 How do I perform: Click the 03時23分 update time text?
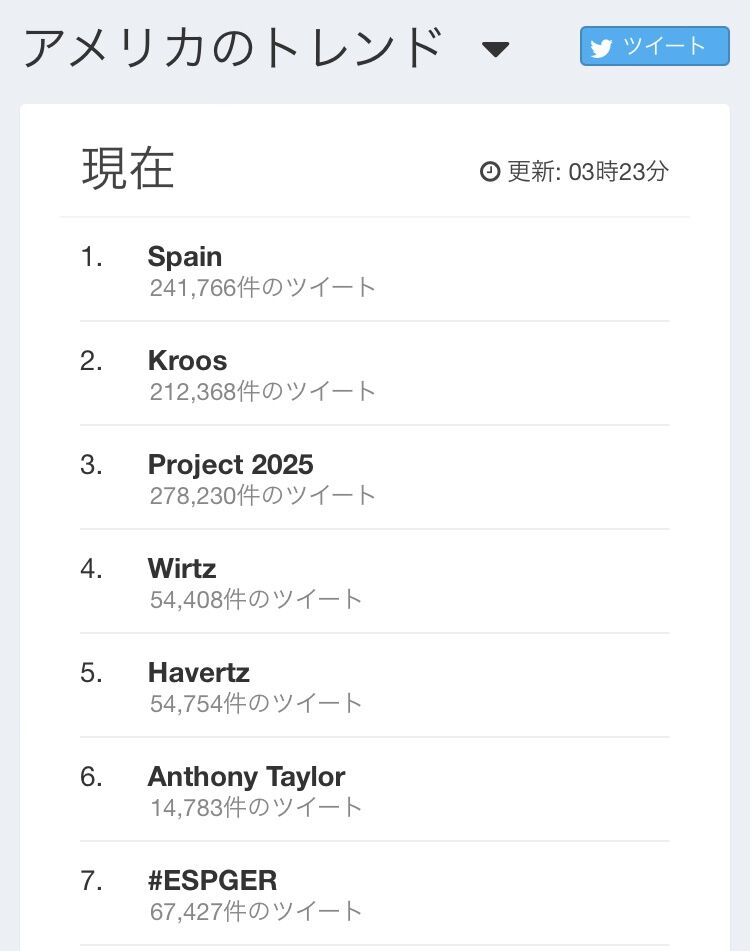pyautogui.click(x=618, y=172)
